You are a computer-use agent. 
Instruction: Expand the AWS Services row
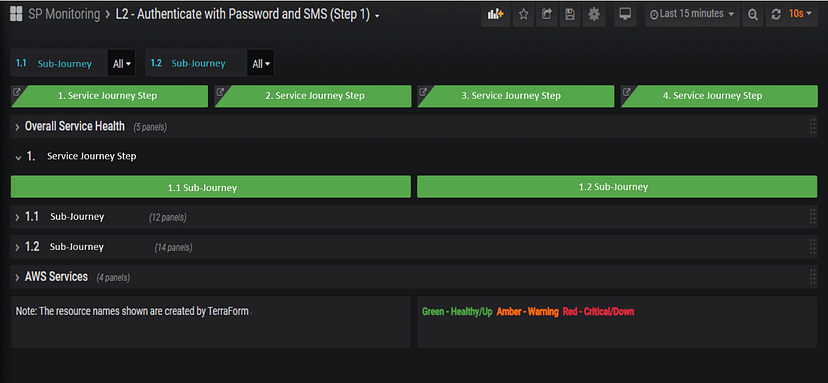tap(17, 277)
